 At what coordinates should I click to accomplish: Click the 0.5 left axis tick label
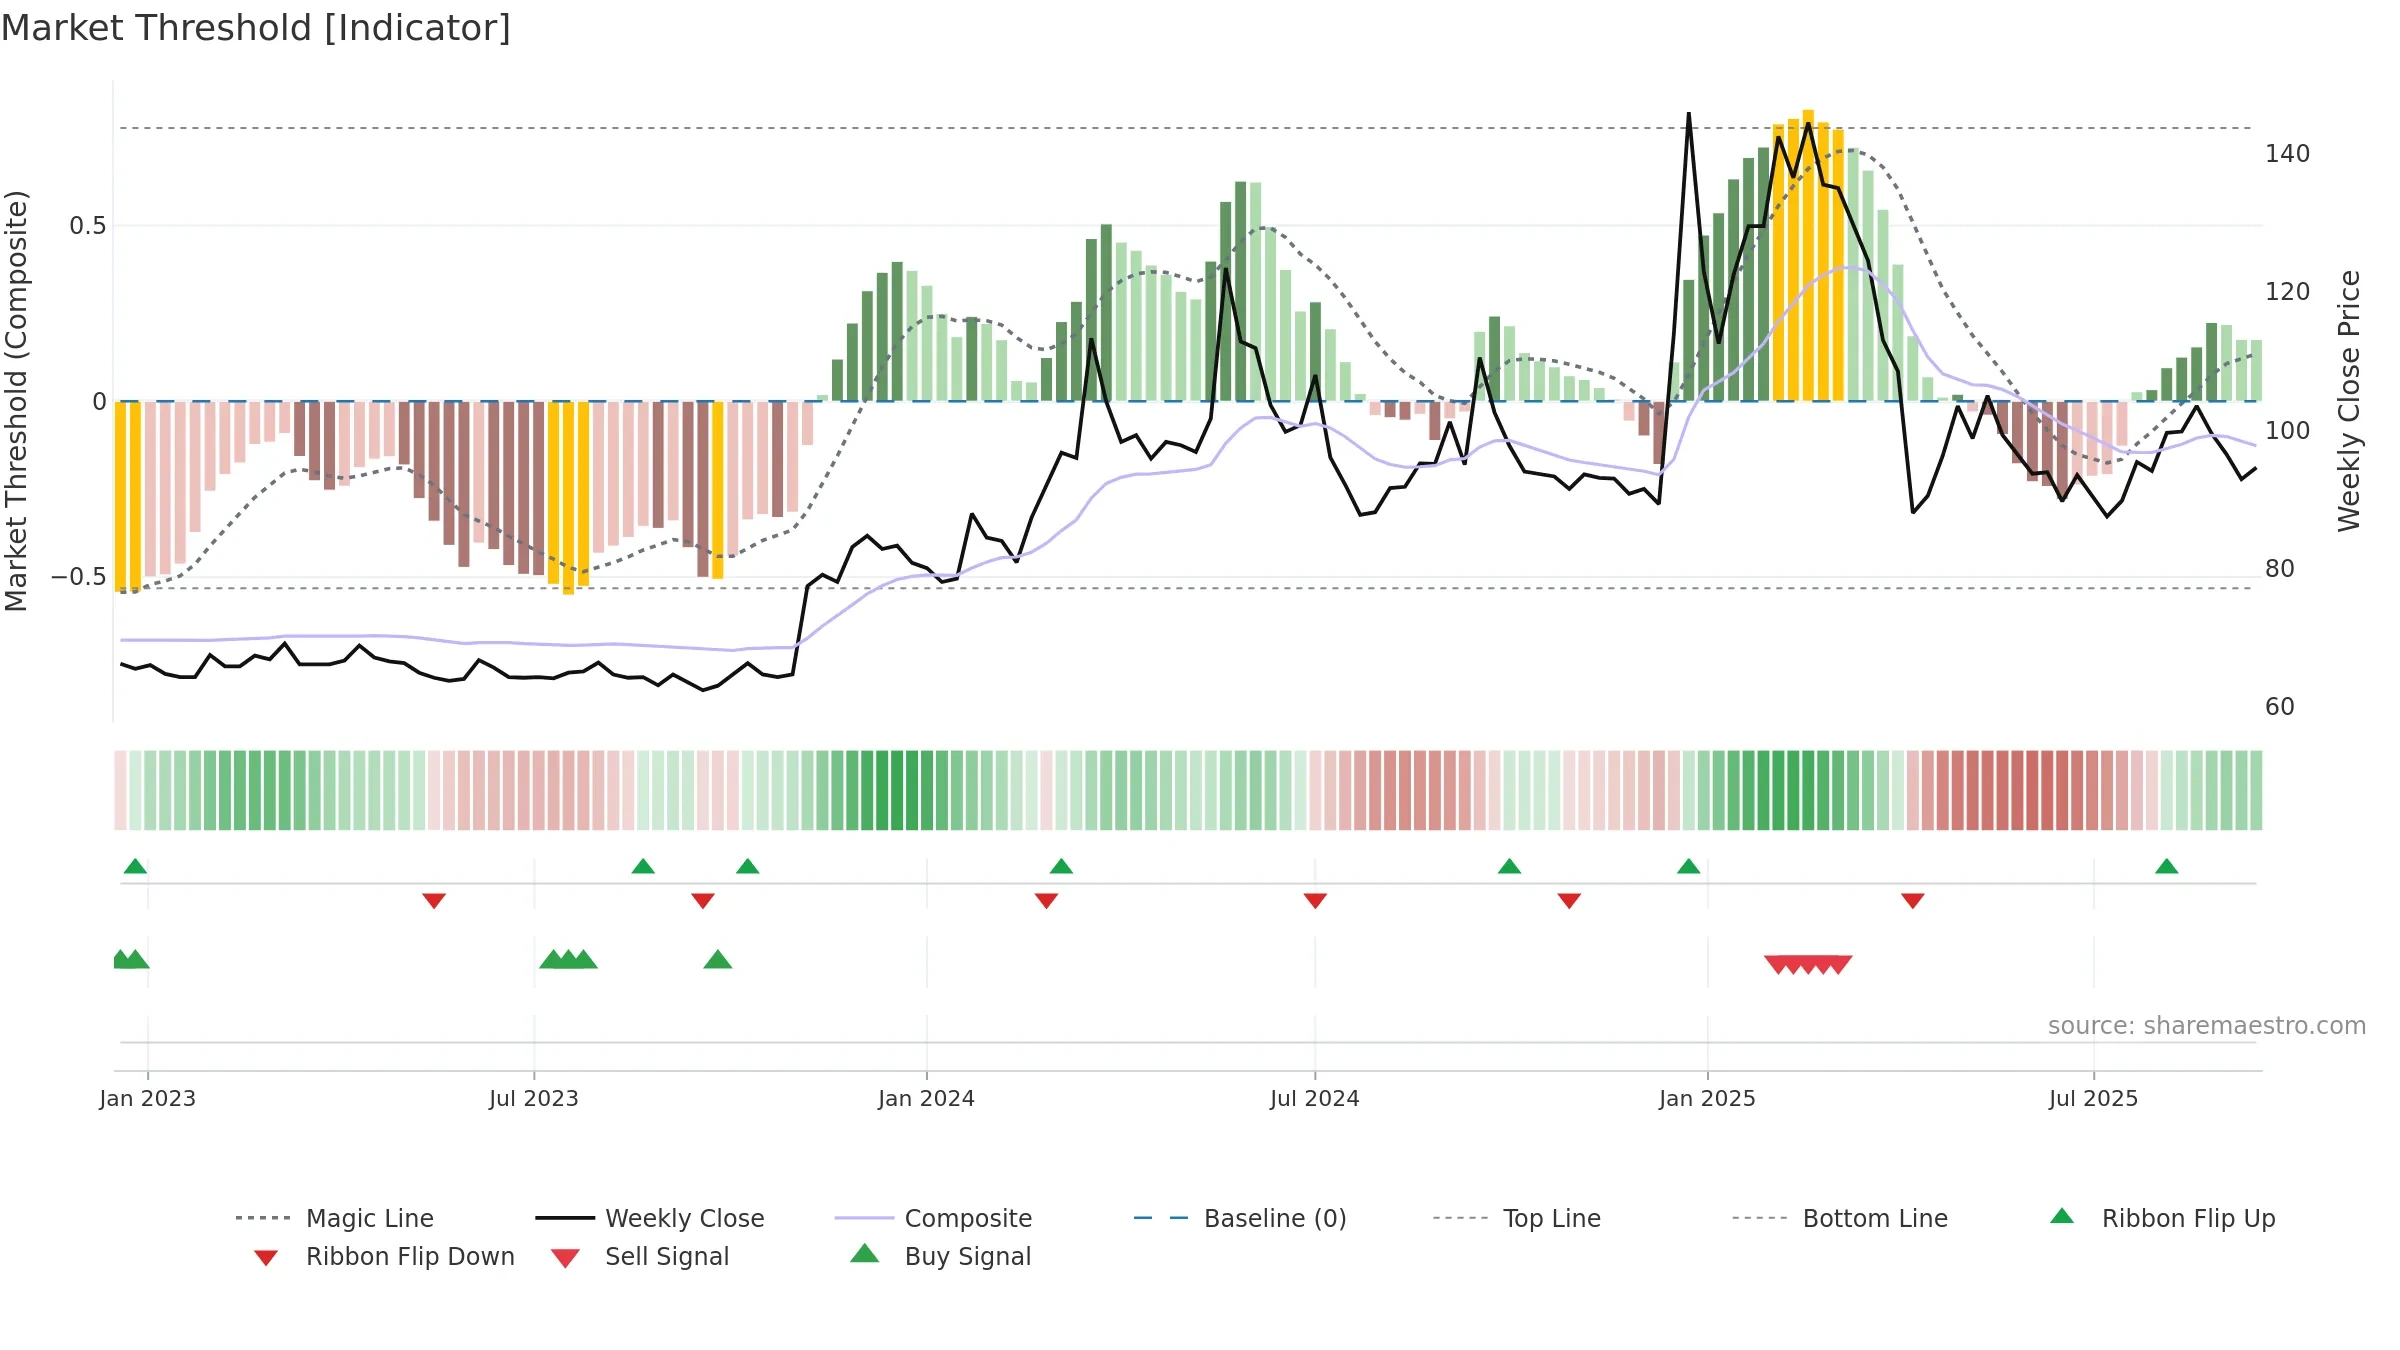pyautogui.click(x=88, y=226)
